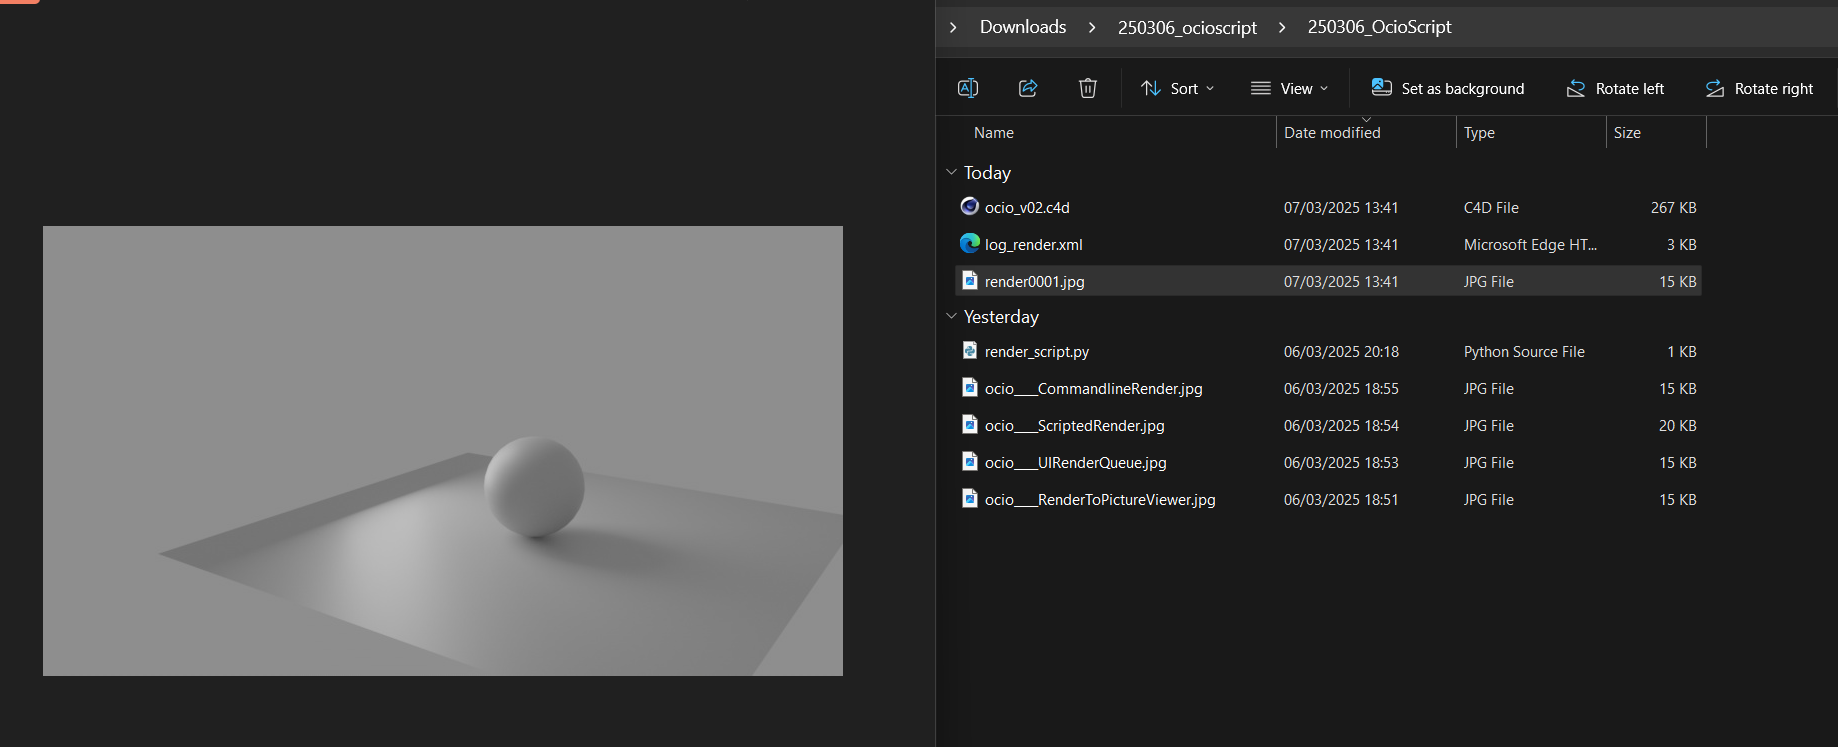The image size is (1838, 747).
Task: Click the Rename icon in toolbar
Action: [967, 88]
